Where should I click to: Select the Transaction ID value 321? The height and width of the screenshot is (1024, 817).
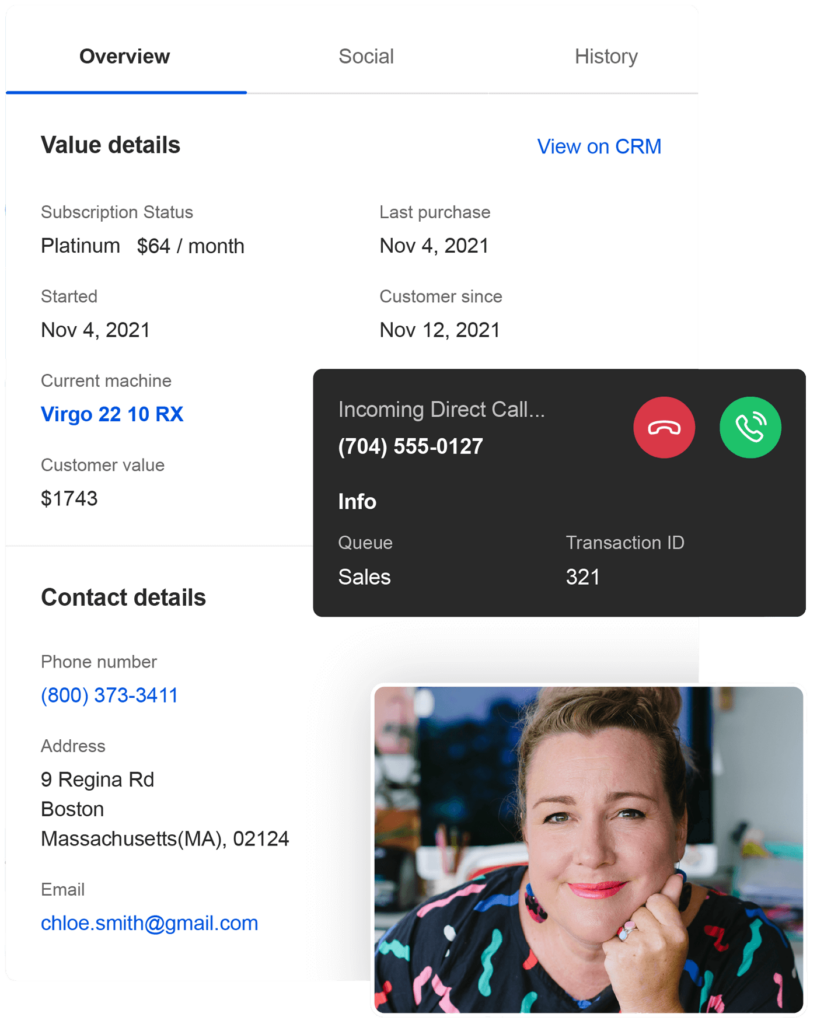582,577
